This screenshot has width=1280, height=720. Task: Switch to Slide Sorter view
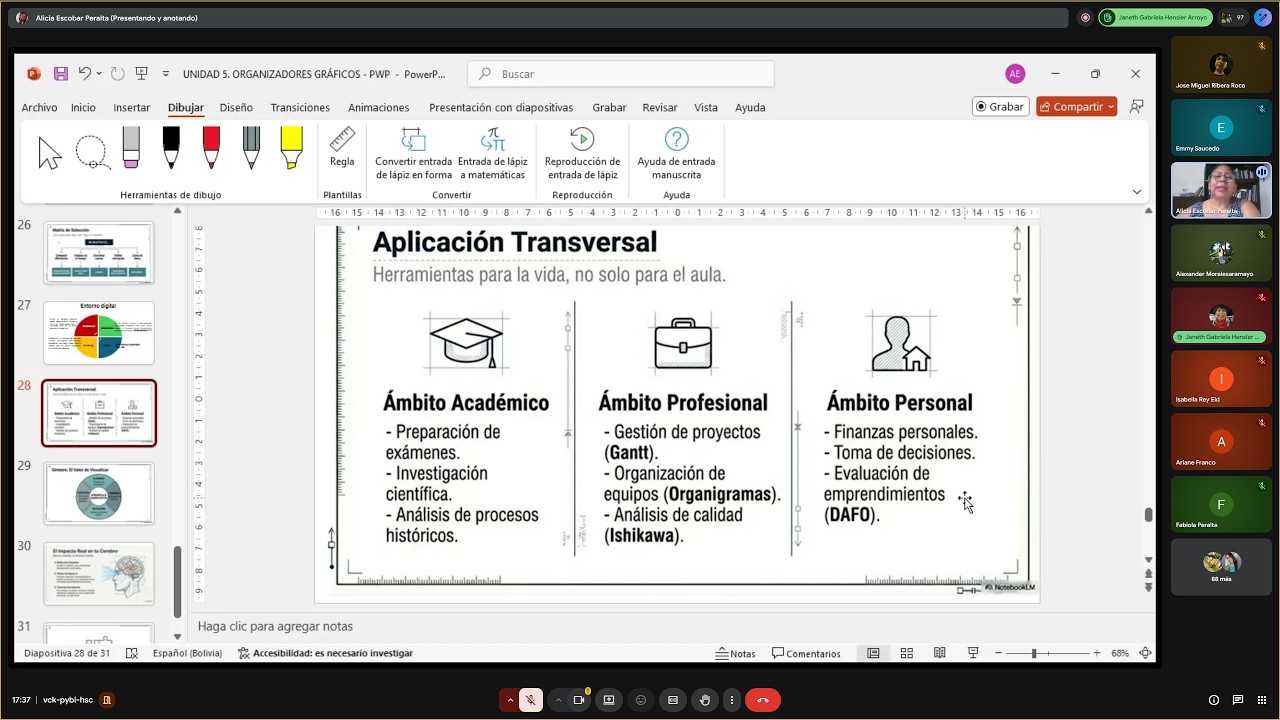907,653
